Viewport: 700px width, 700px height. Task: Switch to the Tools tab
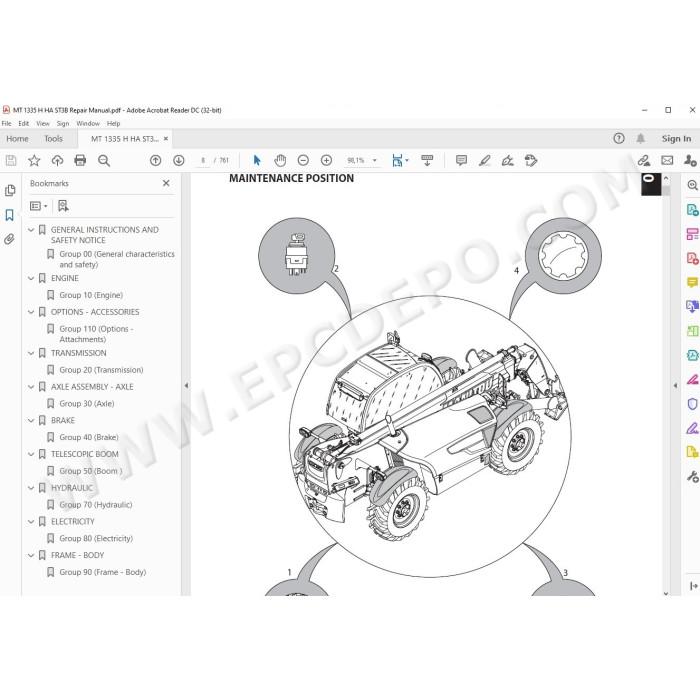pos(54,139)
